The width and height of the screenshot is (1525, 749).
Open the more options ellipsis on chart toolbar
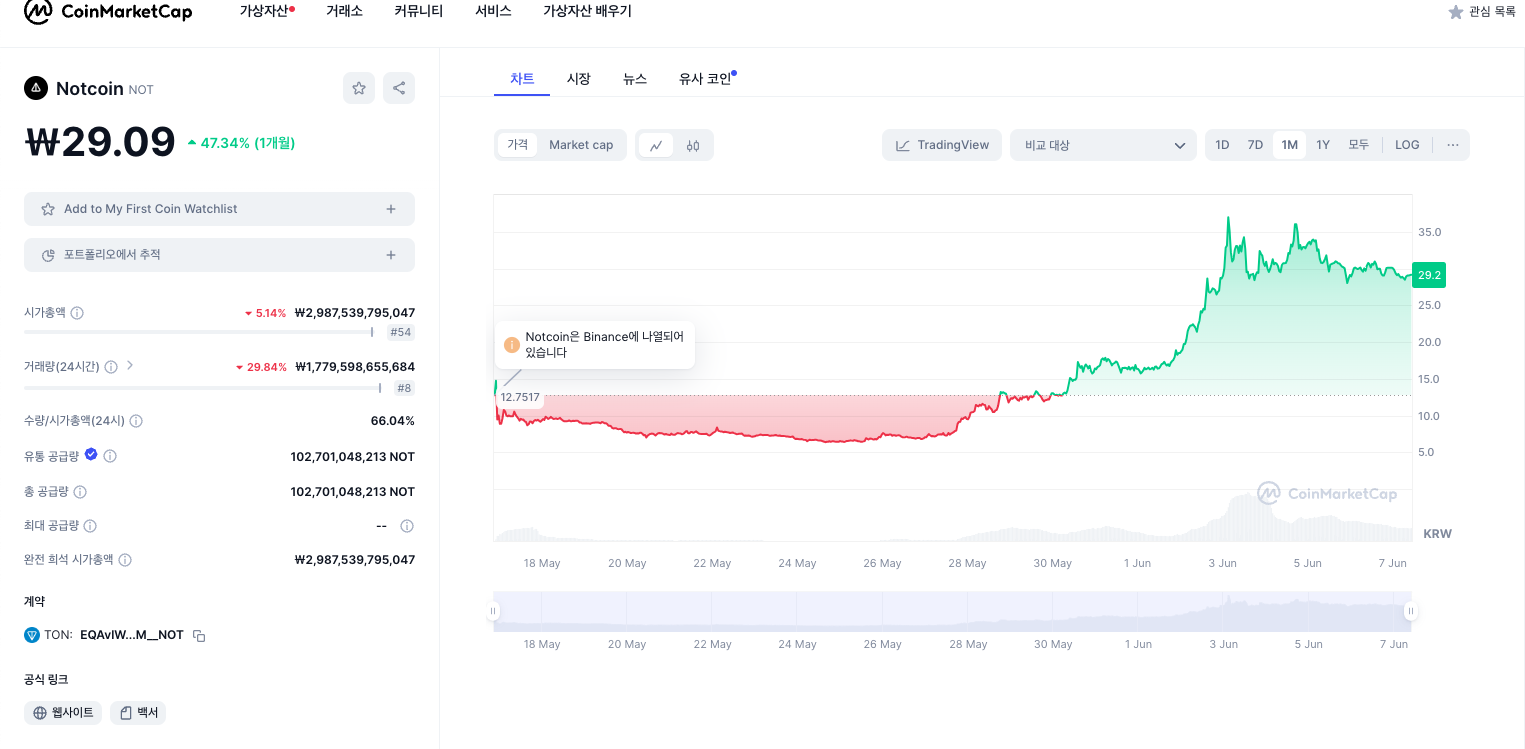[x=1453, y=145]
